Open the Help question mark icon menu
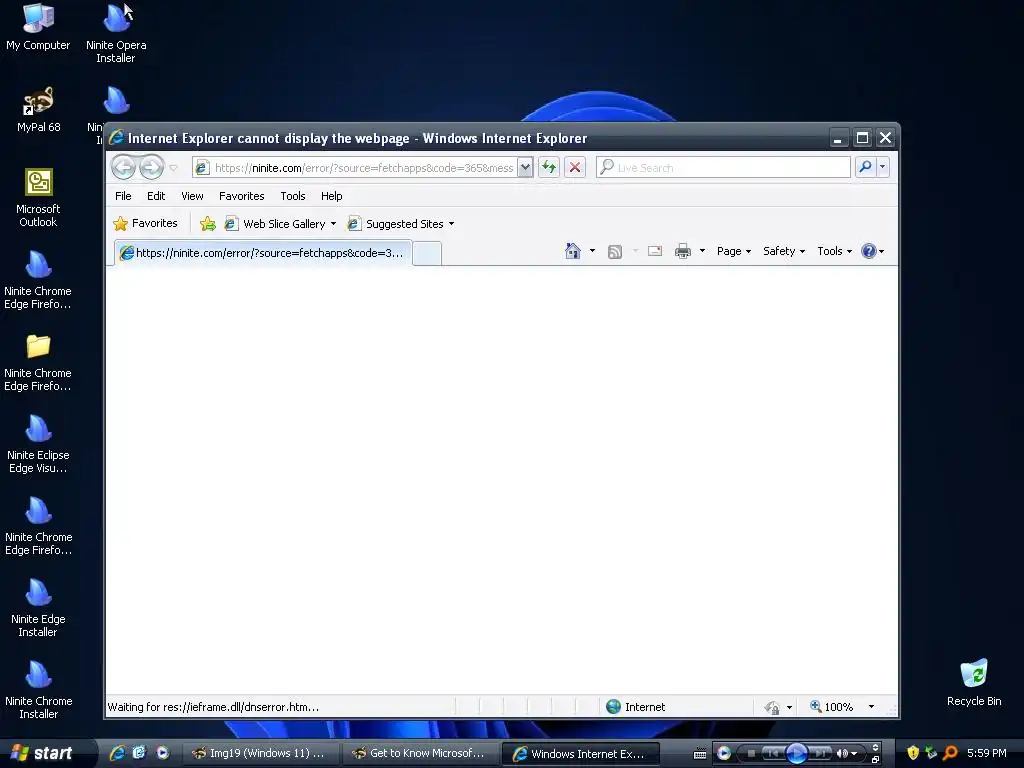This screenshot has height=768, width=1024. (872, 251)
